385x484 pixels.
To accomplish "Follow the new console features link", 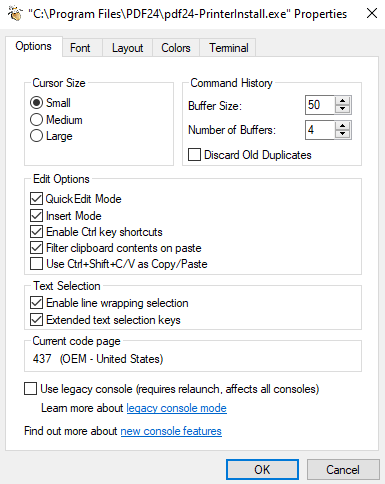I will click(x=171, y=431).
